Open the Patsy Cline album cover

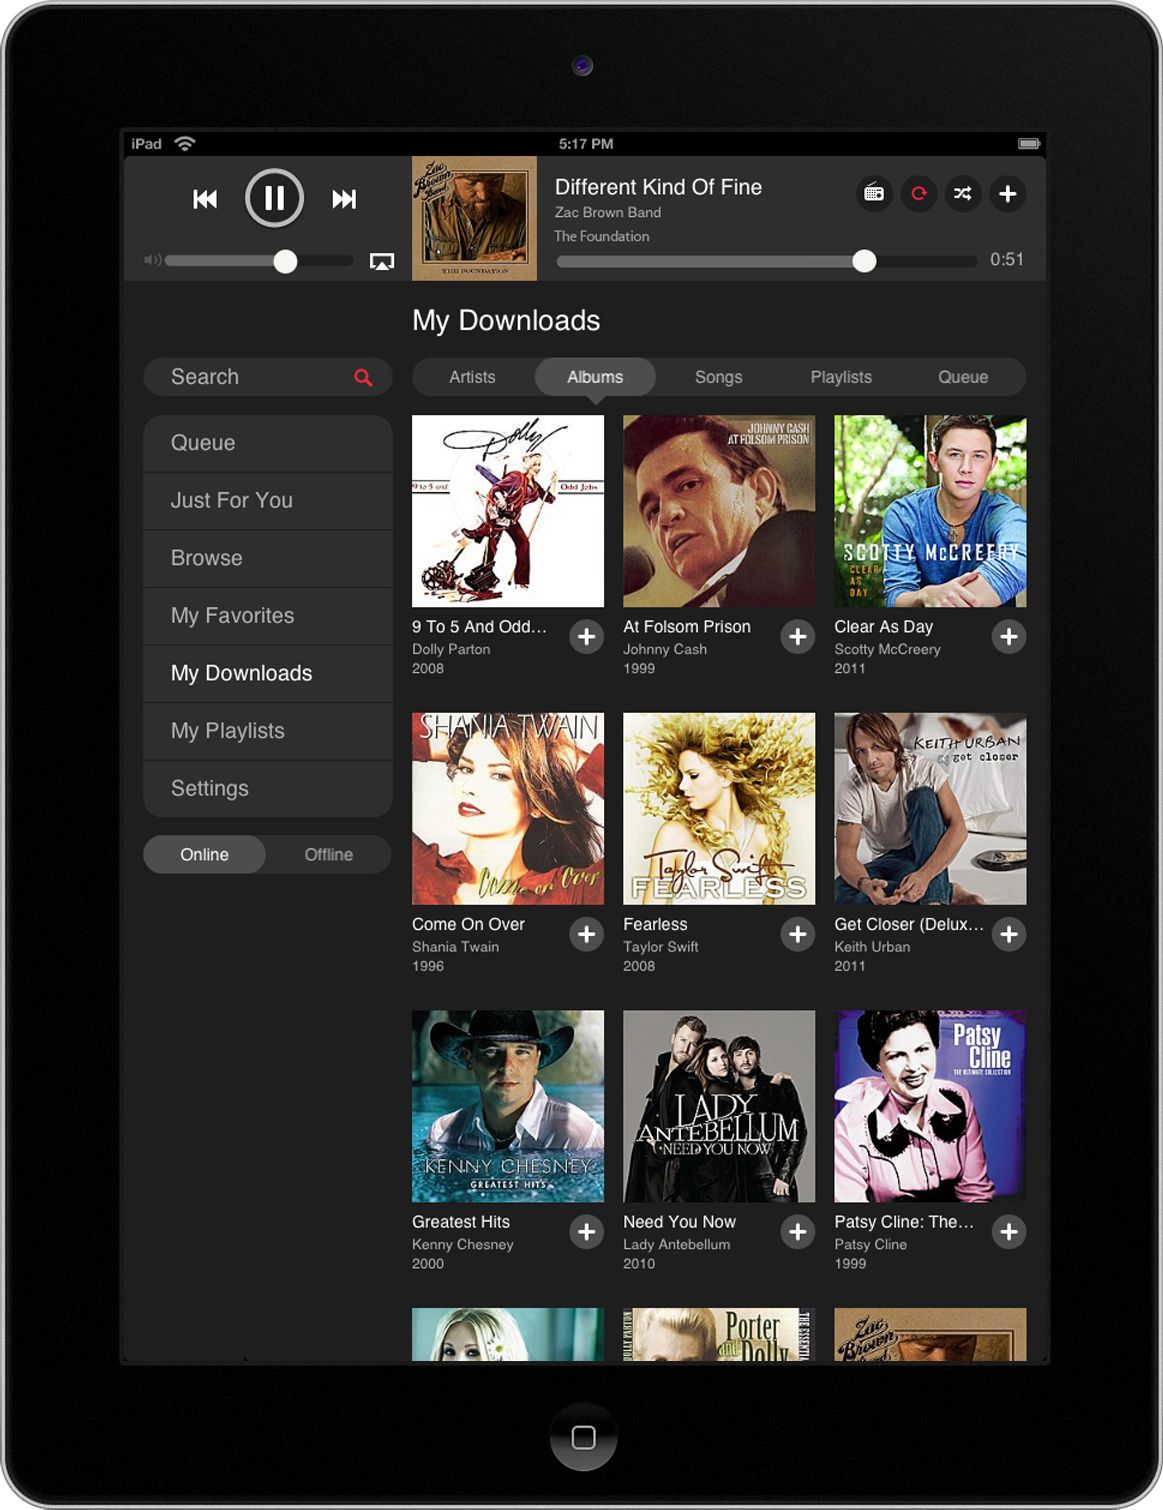pyautogui.click(x=930, y=1106)
